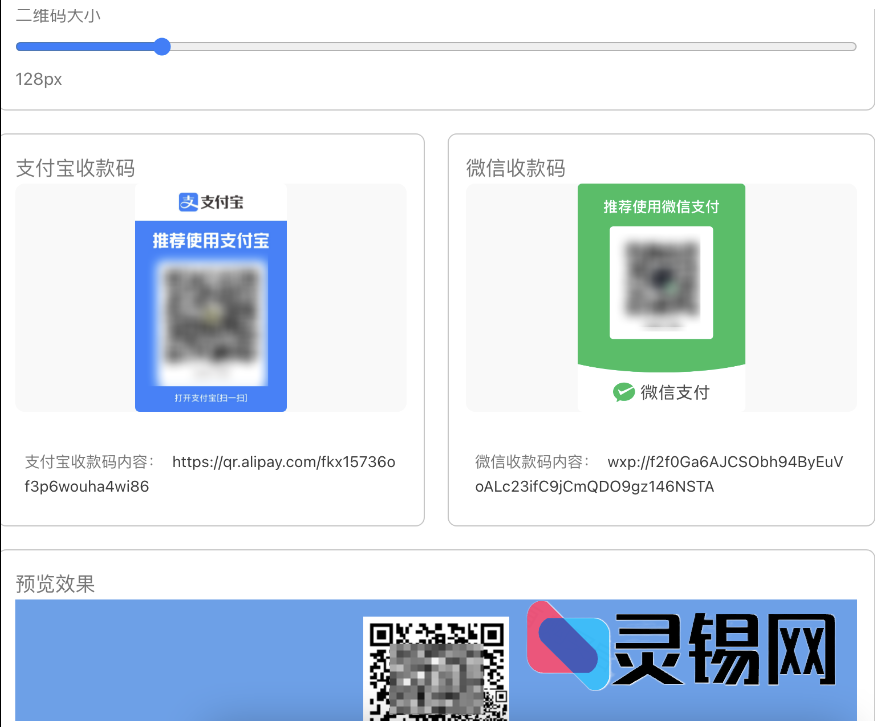Image resolution: width=875 pixels, height=727 pixels.
Task: Open the Alipay payment code image
Action: (211, 298)
